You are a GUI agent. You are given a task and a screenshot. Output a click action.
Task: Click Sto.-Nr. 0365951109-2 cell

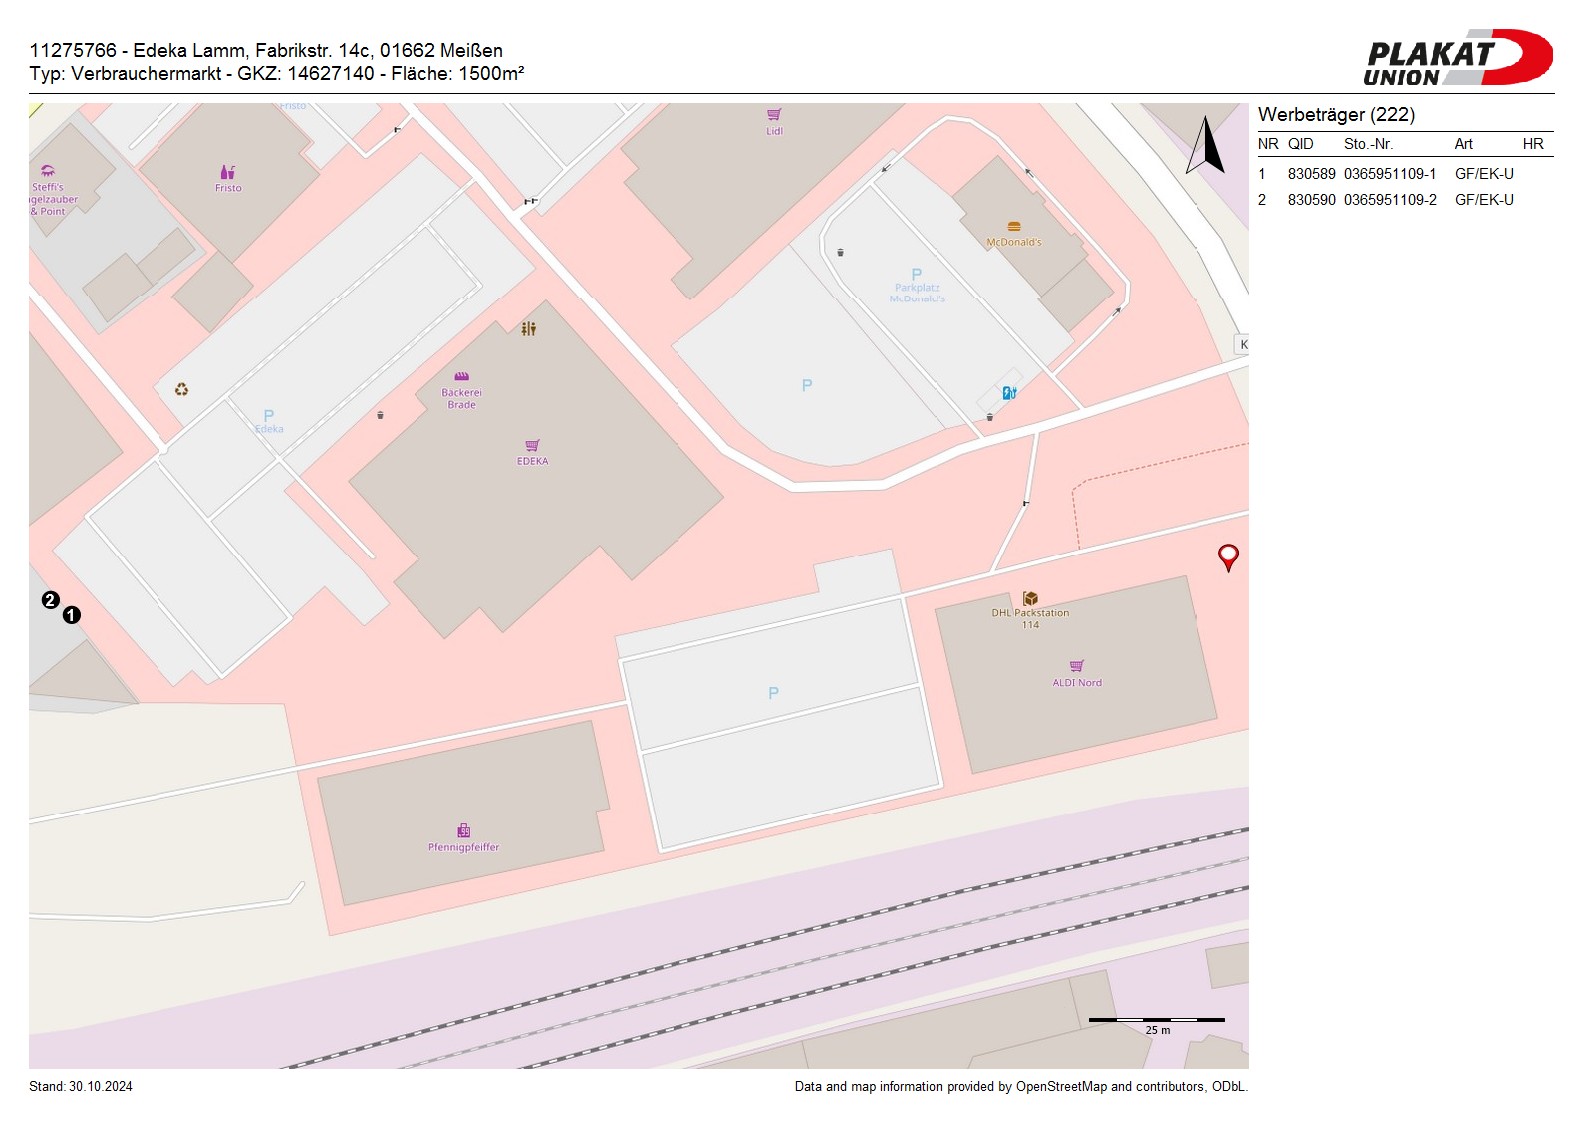click(1390, 200)
